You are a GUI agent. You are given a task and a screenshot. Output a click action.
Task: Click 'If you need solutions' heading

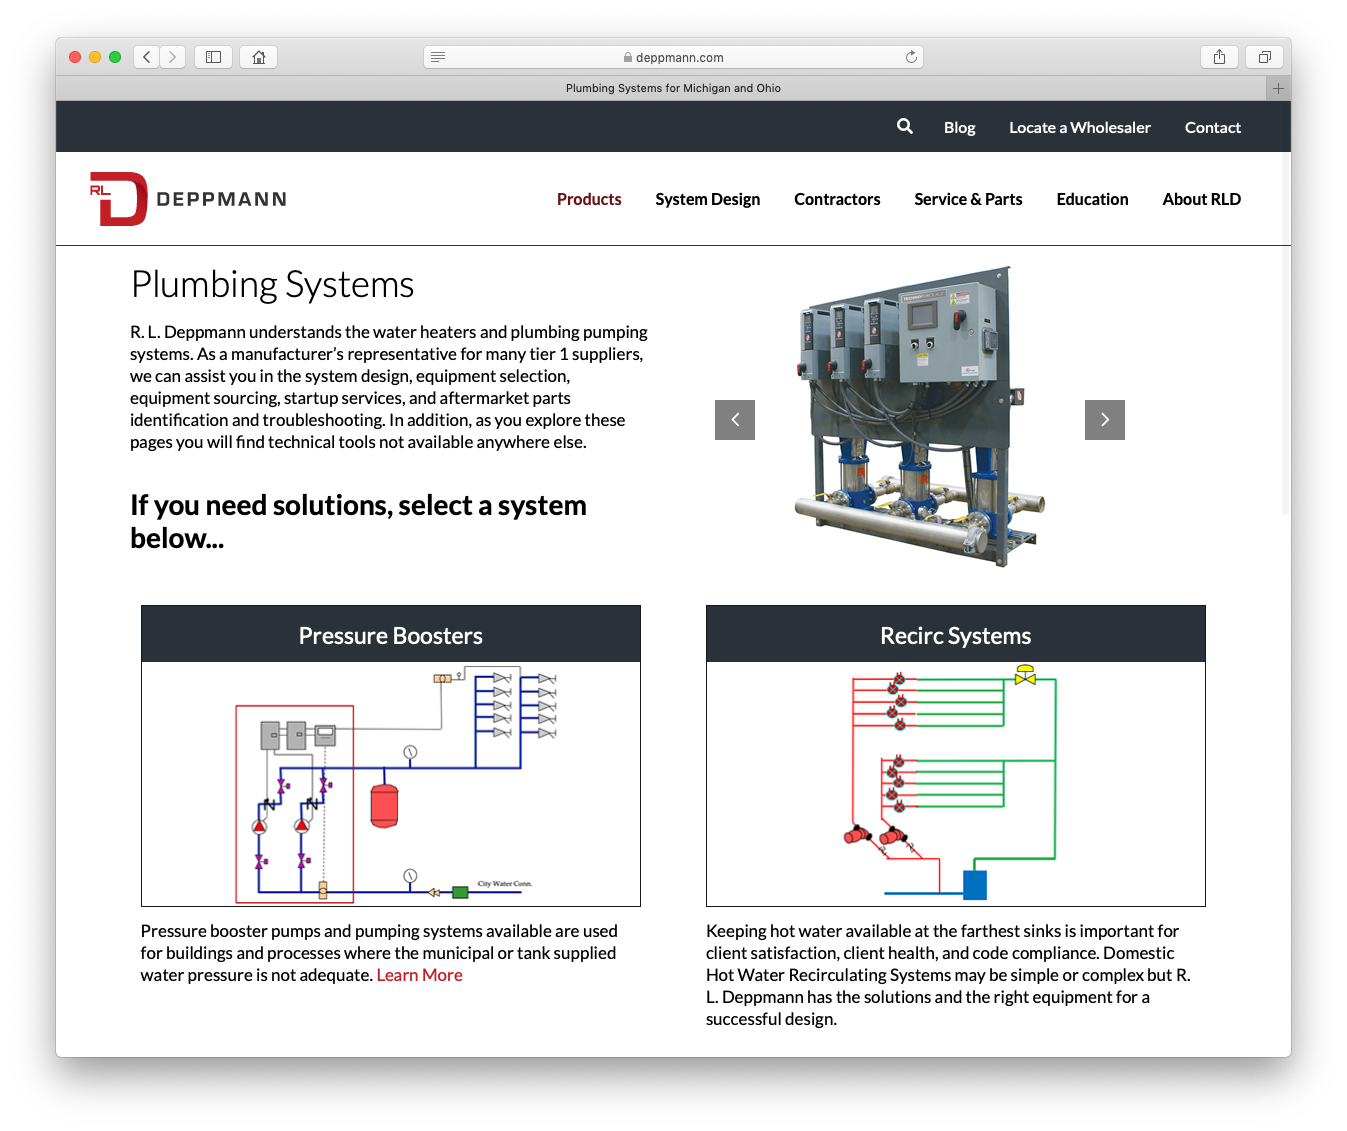pos(358,521)
